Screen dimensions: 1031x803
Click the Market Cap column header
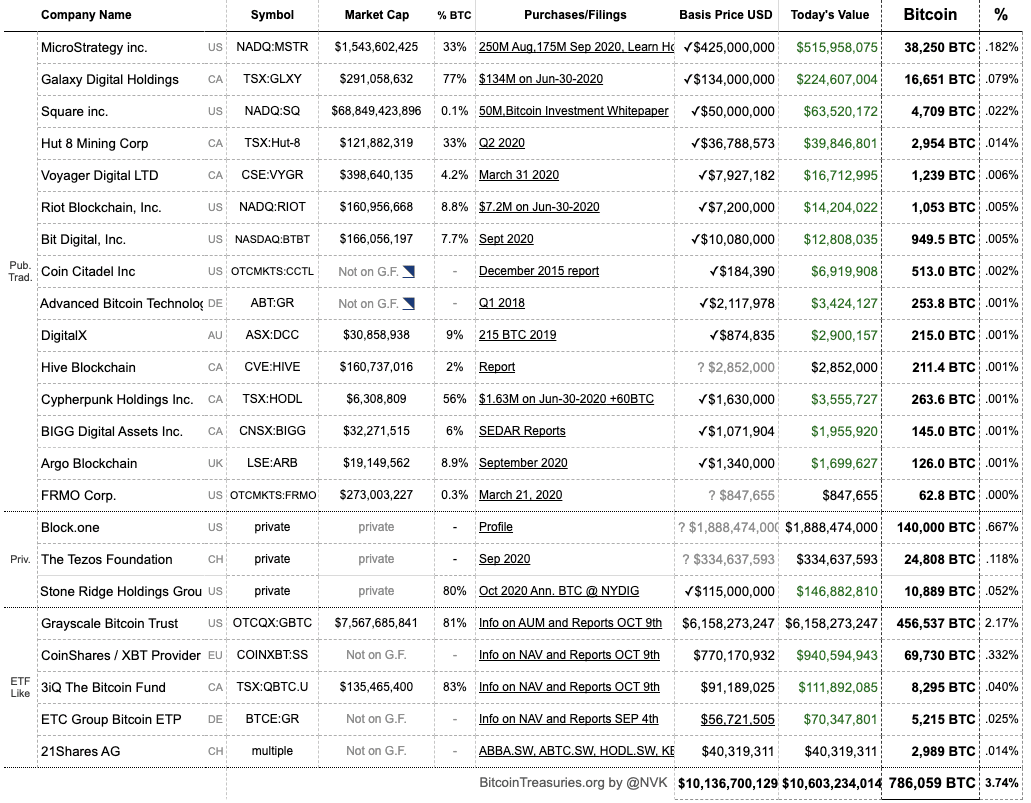pyautogui.click(x=377, y=14)
